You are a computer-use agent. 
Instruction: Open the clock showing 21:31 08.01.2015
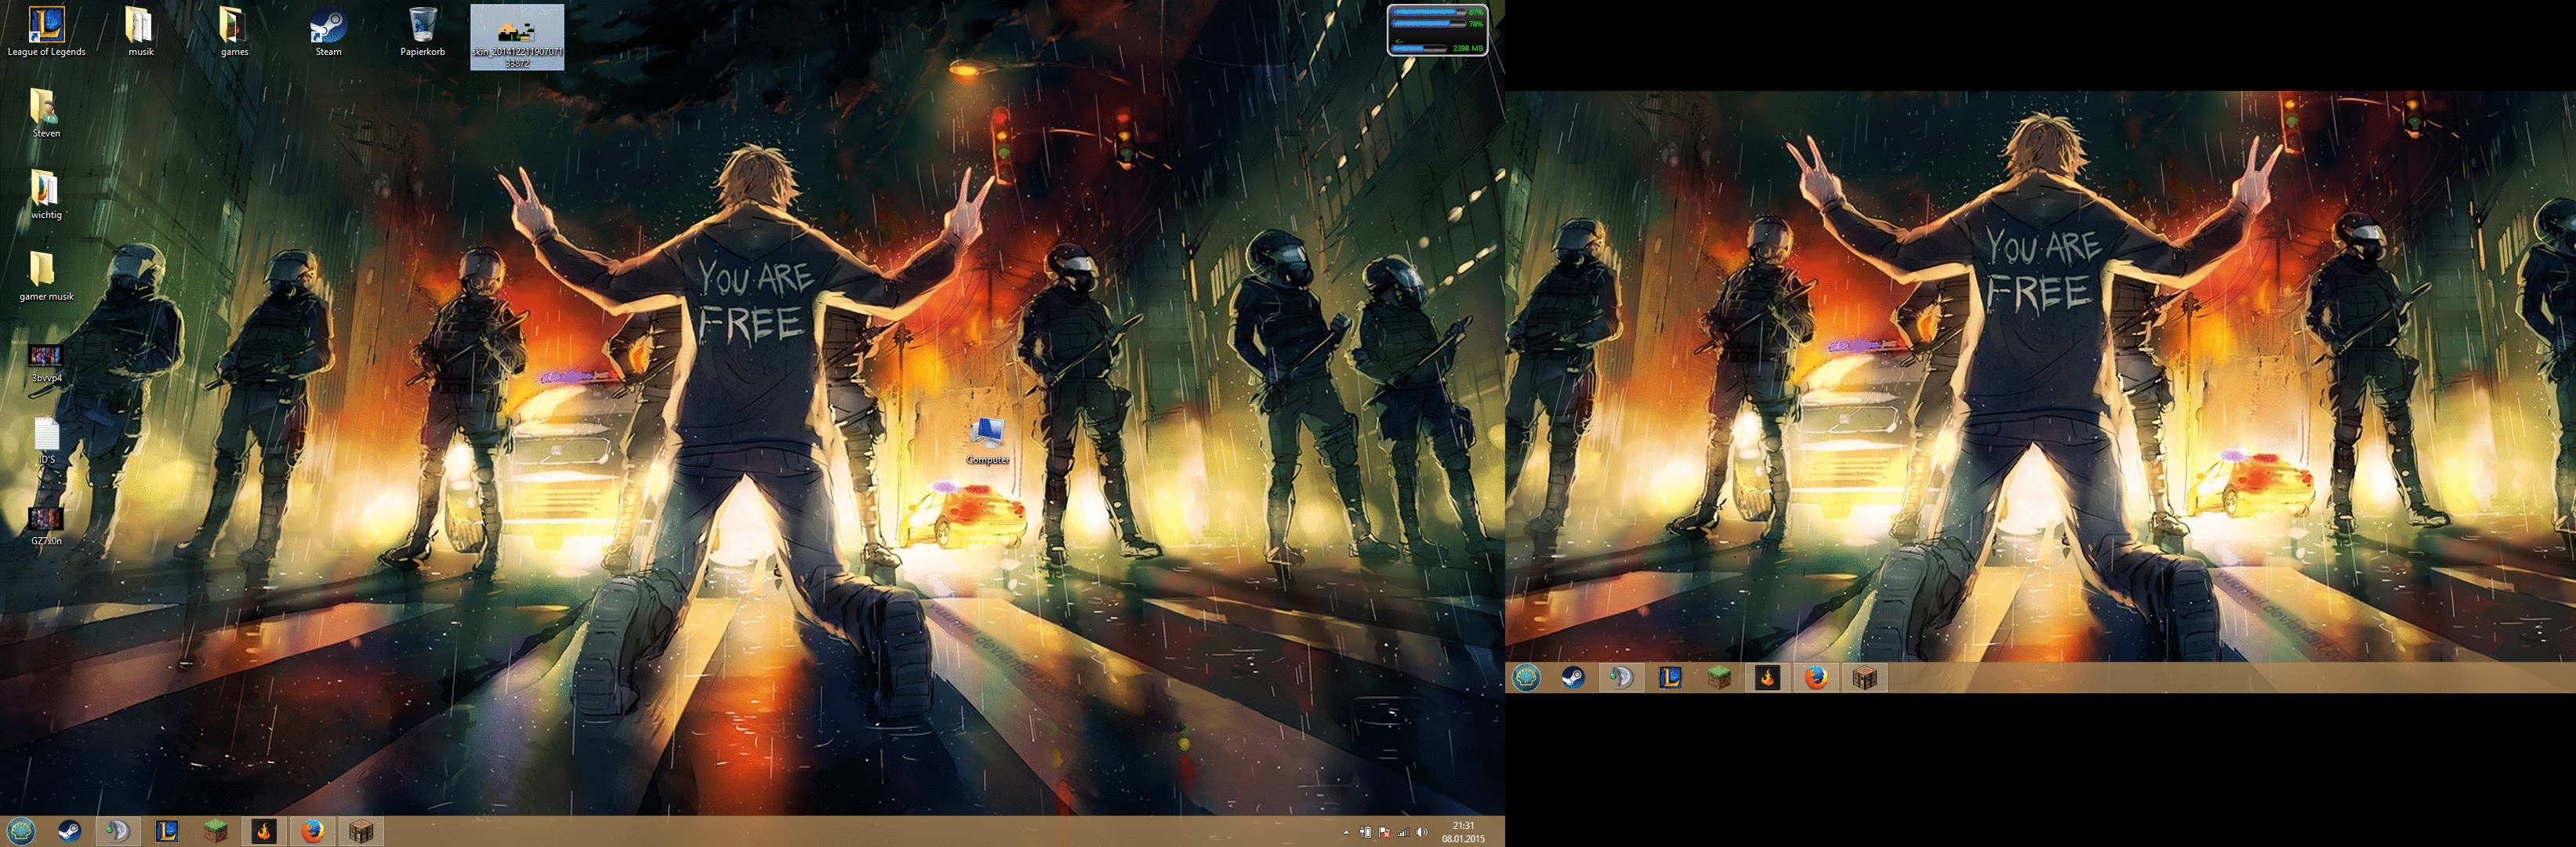point(1463,833)
